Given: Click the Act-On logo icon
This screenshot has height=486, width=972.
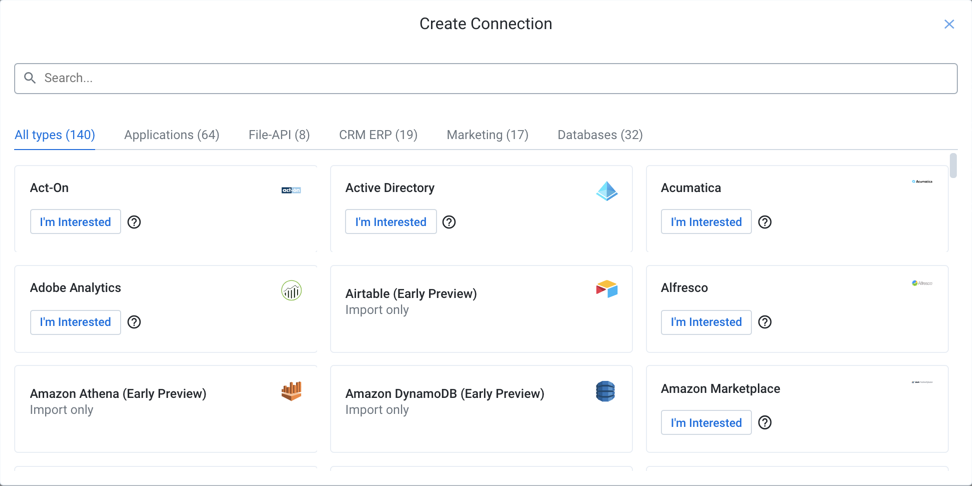Looking at the screenshot, I should point(291,190).
